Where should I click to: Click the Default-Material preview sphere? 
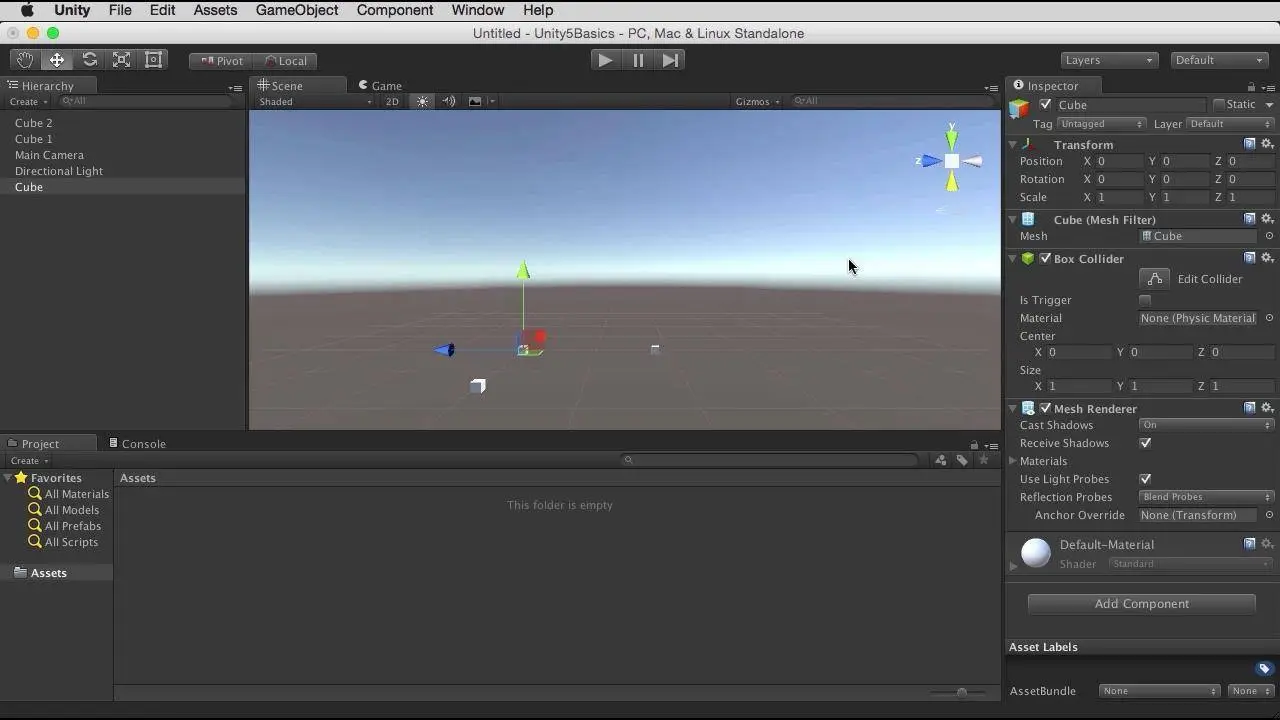pyautogui.click(x=1036, y=552)
